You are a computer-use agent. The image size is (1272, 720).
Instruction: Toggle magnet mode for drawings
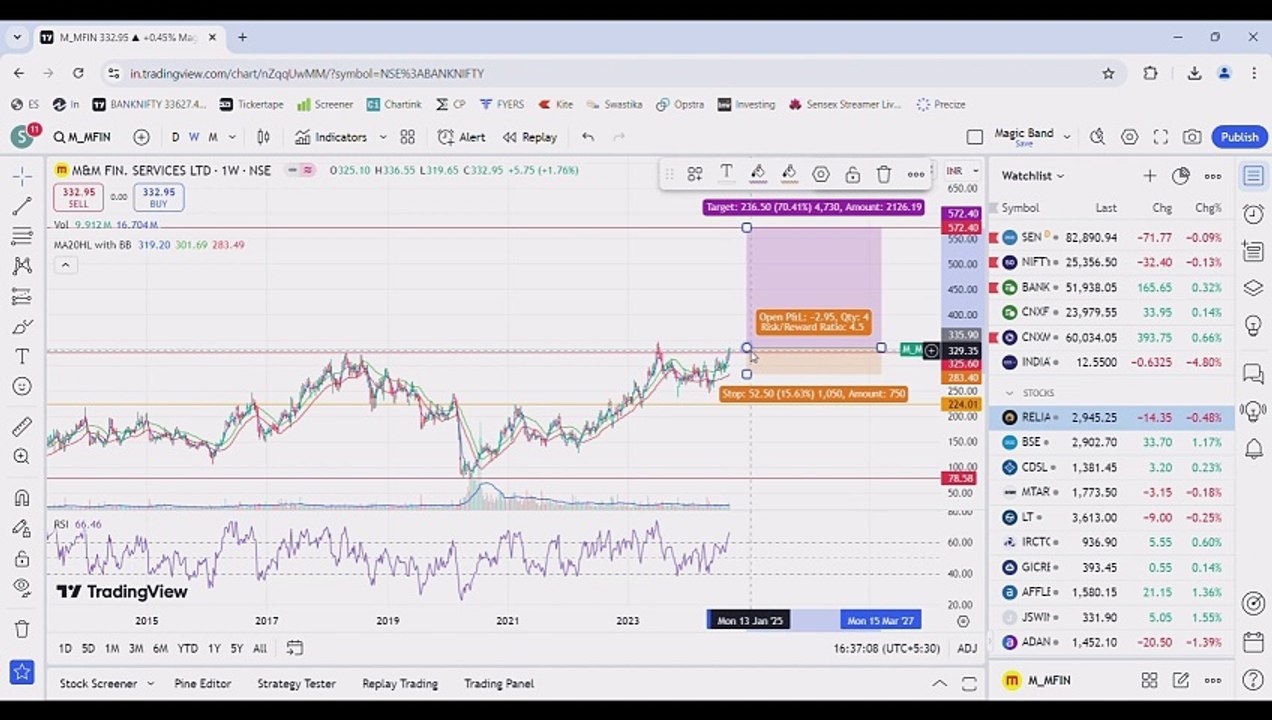21,498
